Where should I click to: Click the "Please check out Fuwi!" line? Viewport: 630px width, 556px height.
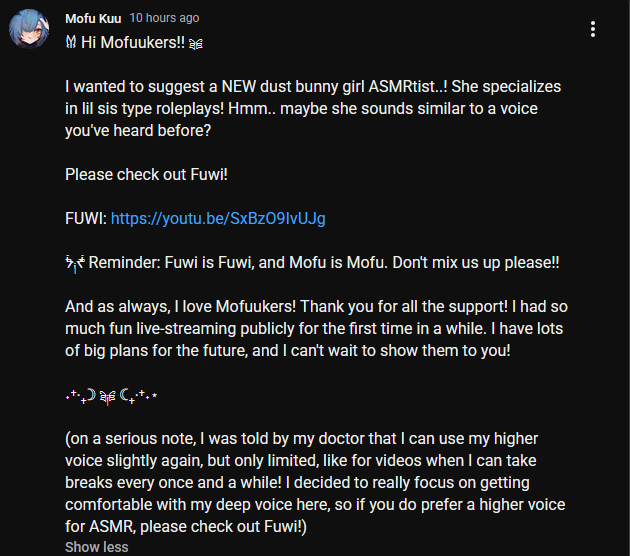(x=146, y=175)
